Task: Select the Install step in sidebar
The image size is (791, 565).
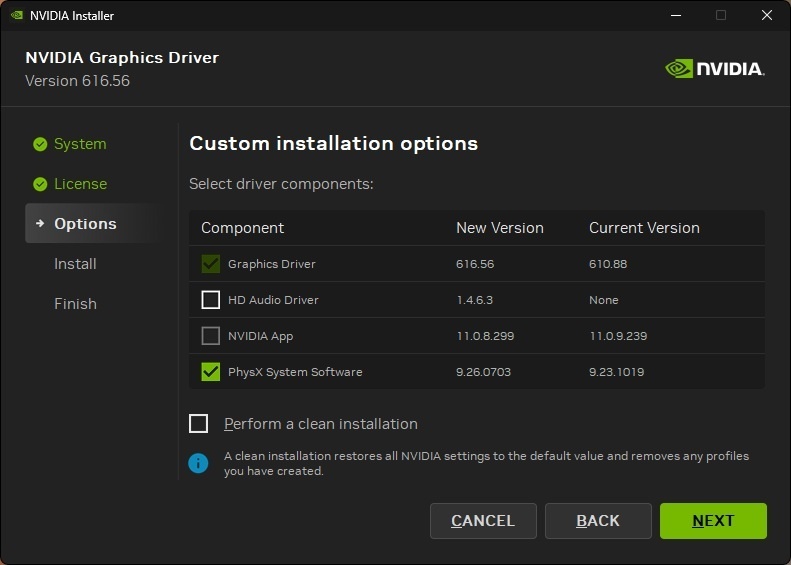Action: pyautogui.click(x=75, y=264)
